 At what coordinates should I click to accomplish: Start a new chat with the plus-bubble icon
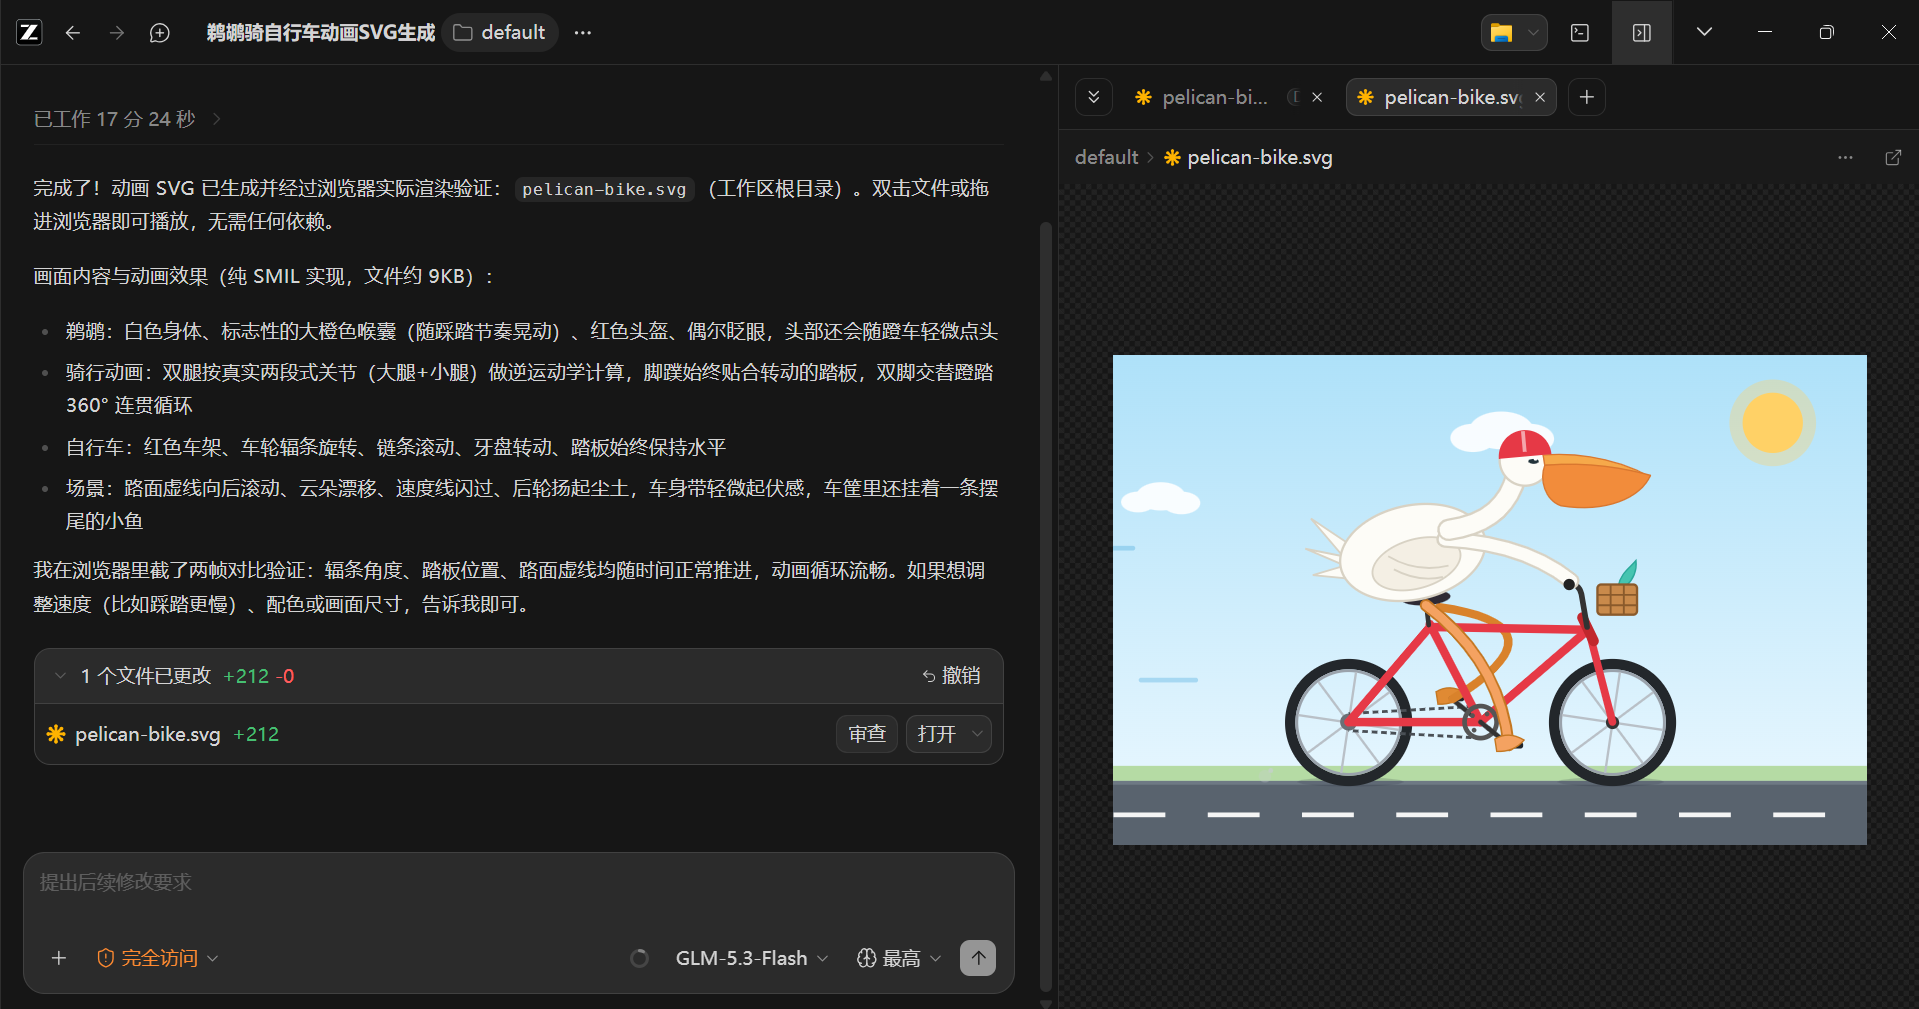click(x=160, y=33)
